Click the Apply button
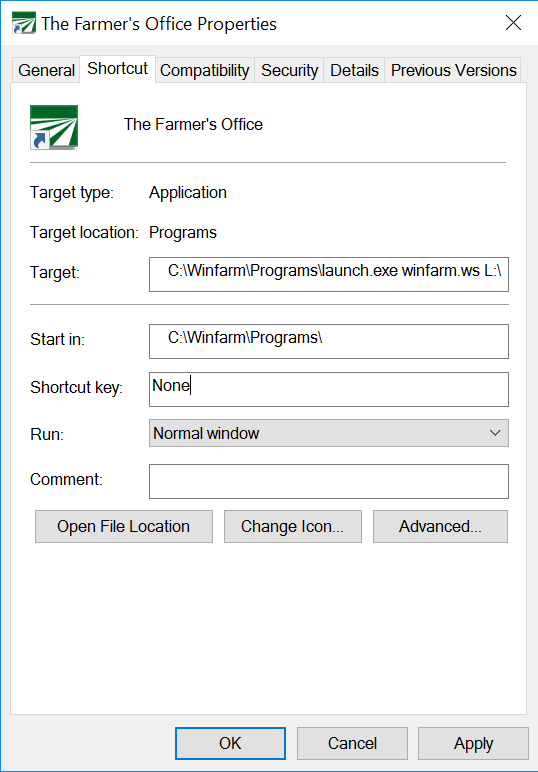Screen dimensions: 538x772 473,743
